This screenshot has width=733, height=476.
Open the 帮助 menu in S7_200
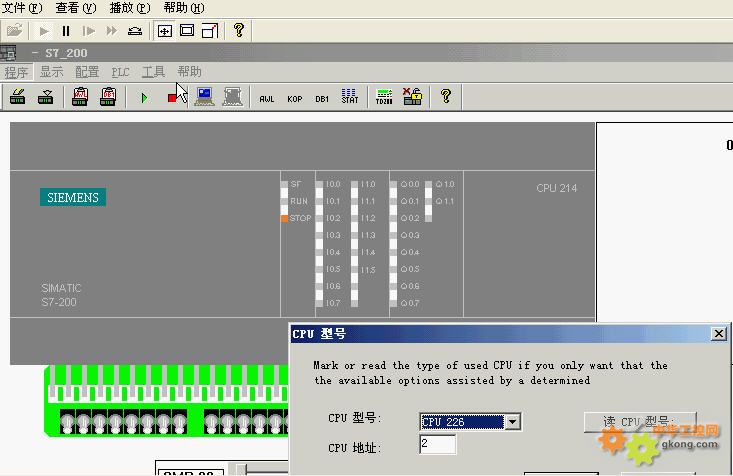[189, 72]
